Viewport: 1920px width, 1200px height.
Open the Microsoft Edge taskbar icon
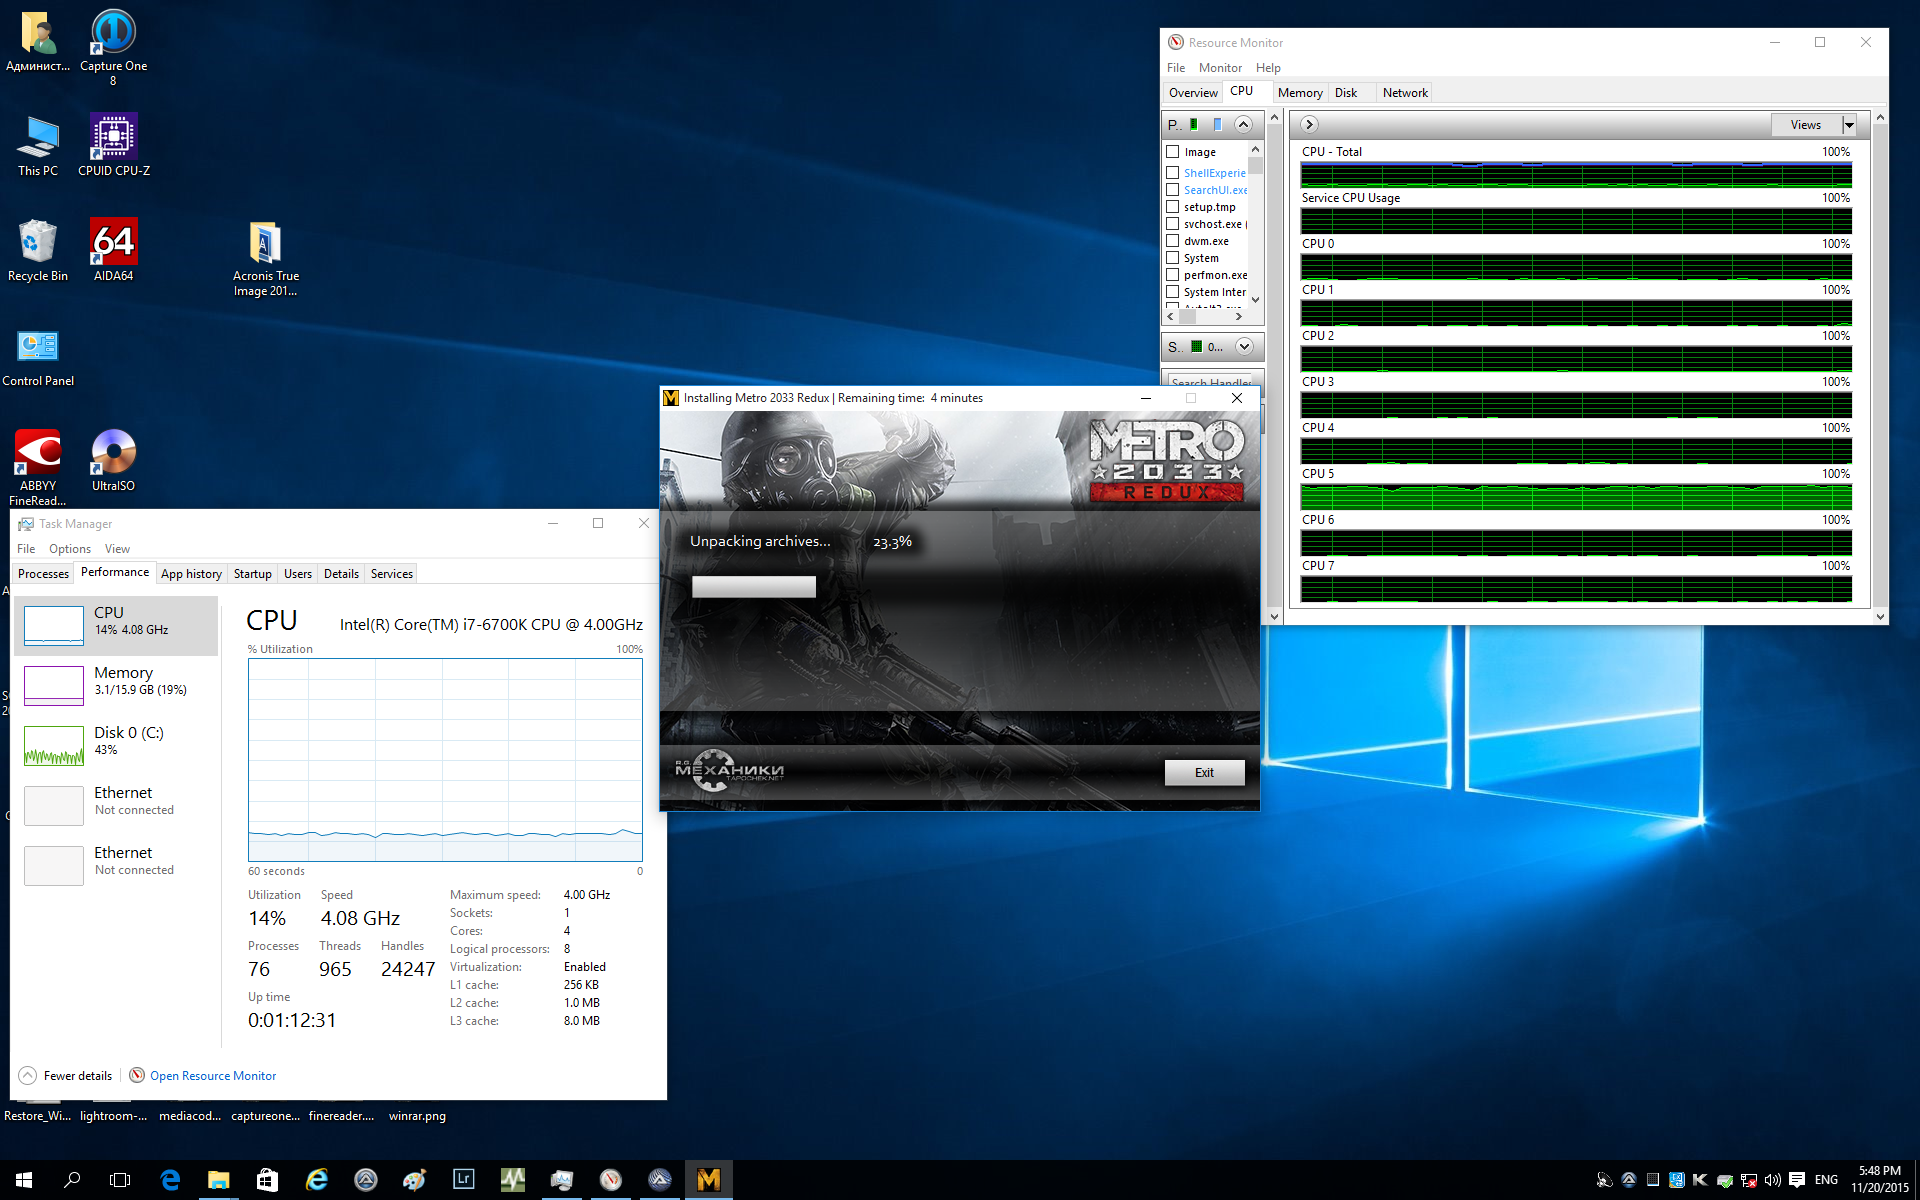point(170,1180)
